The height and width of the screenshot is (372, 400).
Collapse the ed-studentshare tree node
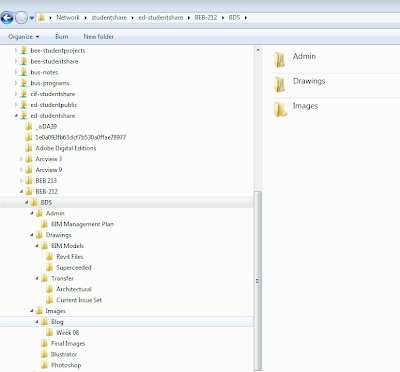click(16, 116)
